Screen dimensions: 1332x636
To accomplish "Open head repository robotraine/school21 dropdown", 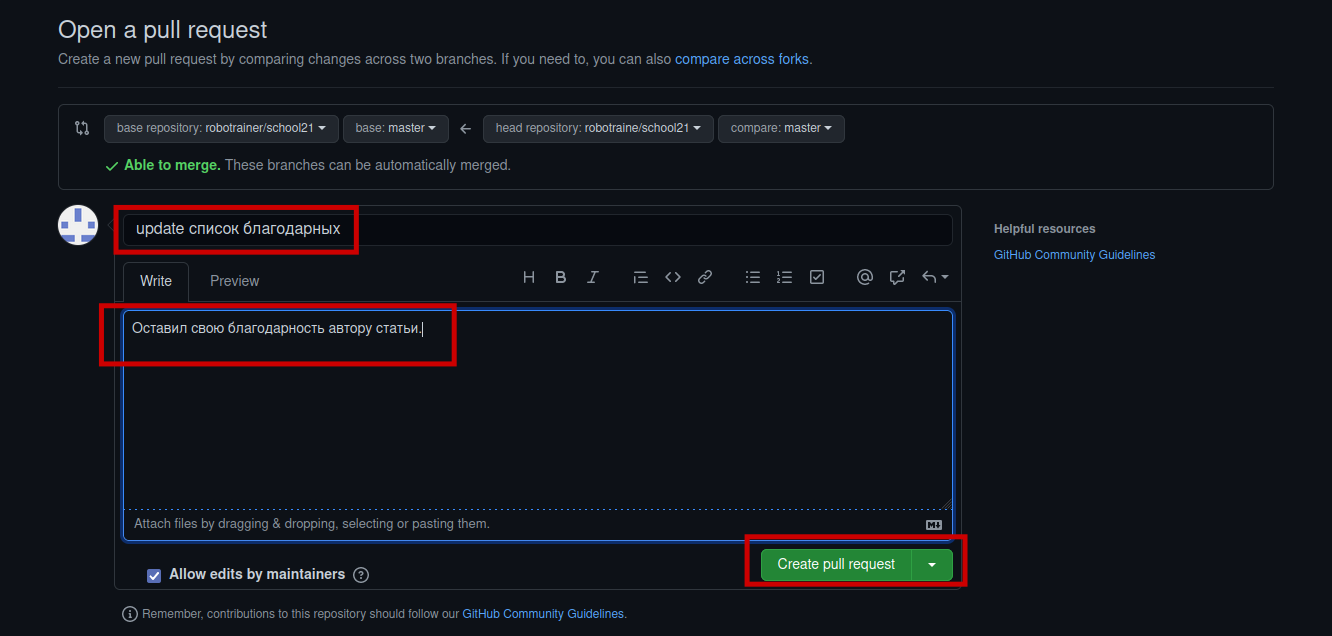I will (598, 129).
